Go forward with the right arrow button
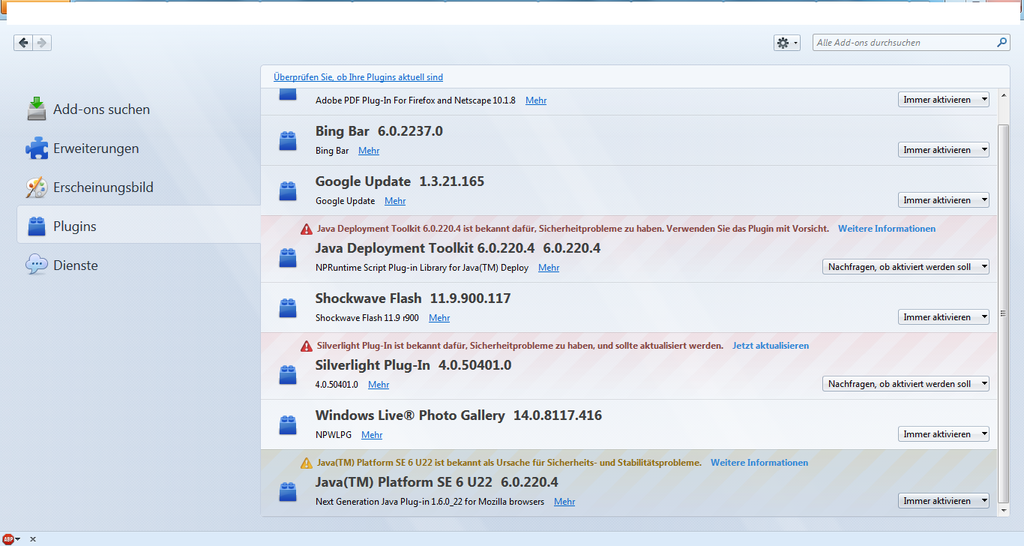This screenshot has width=1024, height=546. coord(42,43)
